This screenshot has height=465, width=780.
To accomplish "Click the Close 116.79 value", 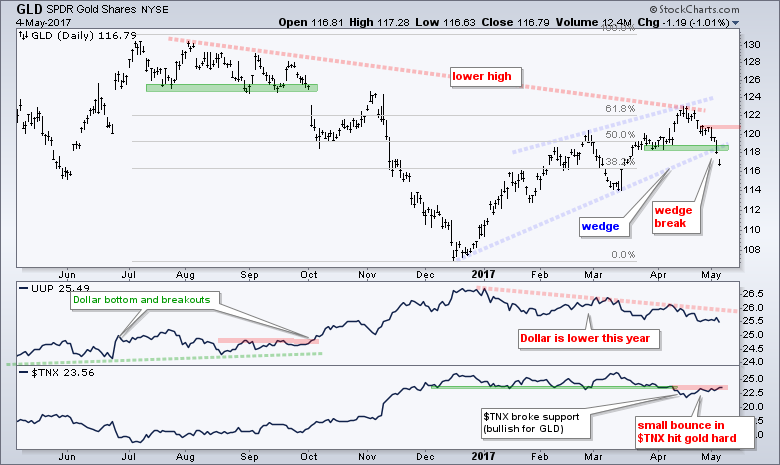I will pyautogui.click(x=515, y=22).
